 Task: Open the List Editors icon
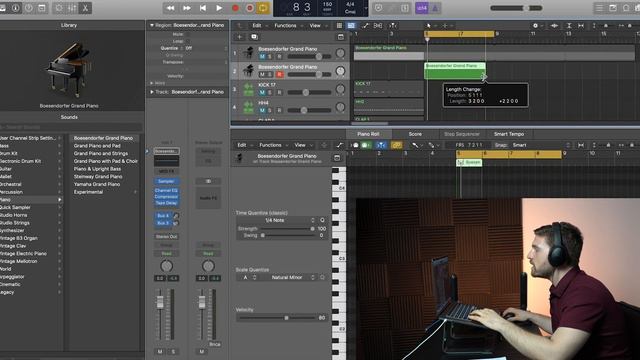click(600, 8)
